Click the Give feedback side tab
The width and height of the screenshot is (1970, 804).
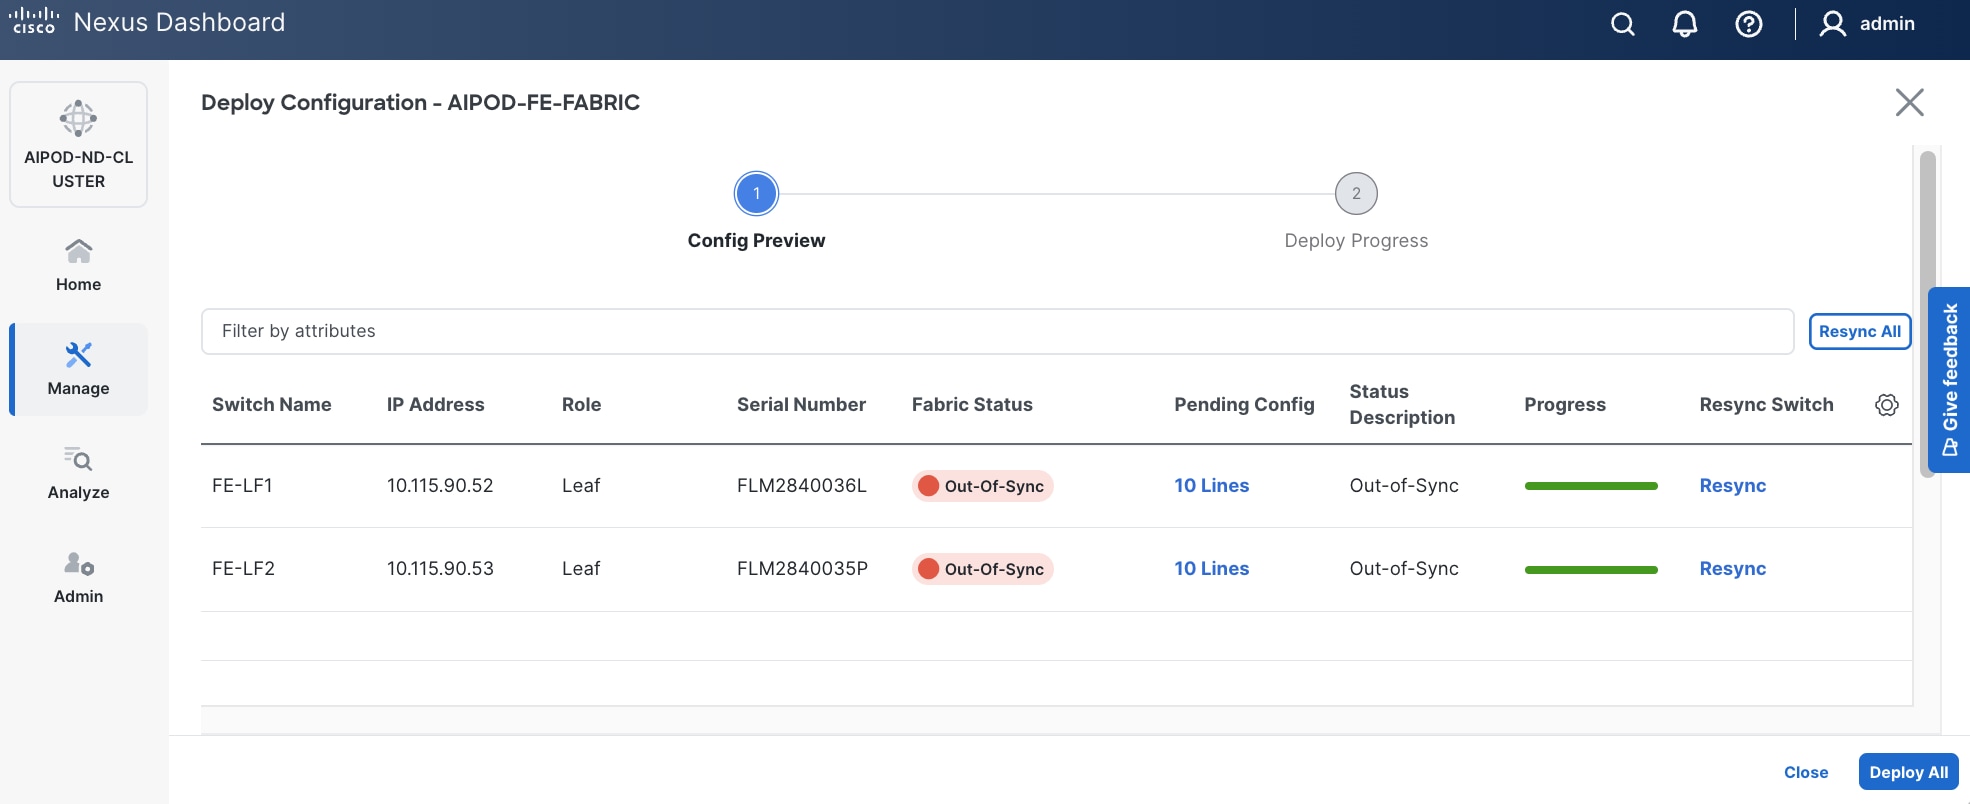tap(1949, 380)
